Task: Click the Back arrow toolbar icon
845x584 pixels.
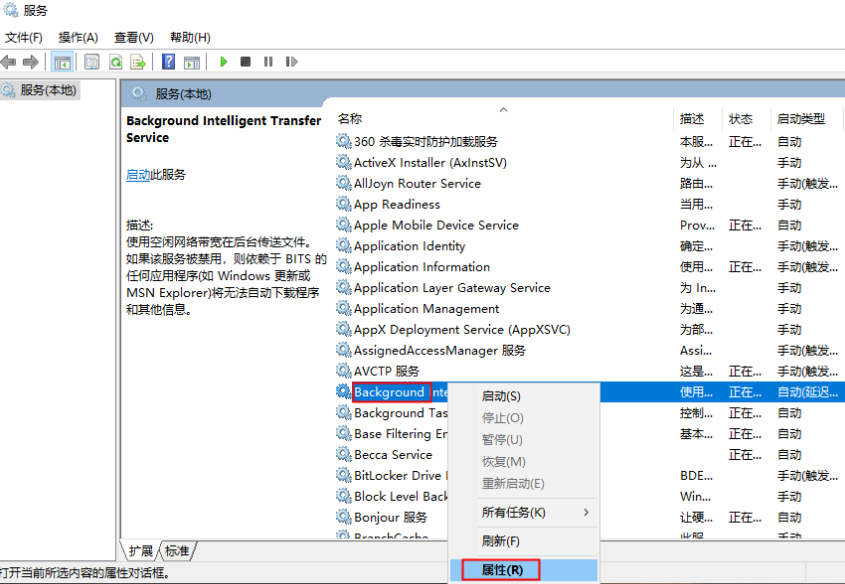Action: point(9,62)
